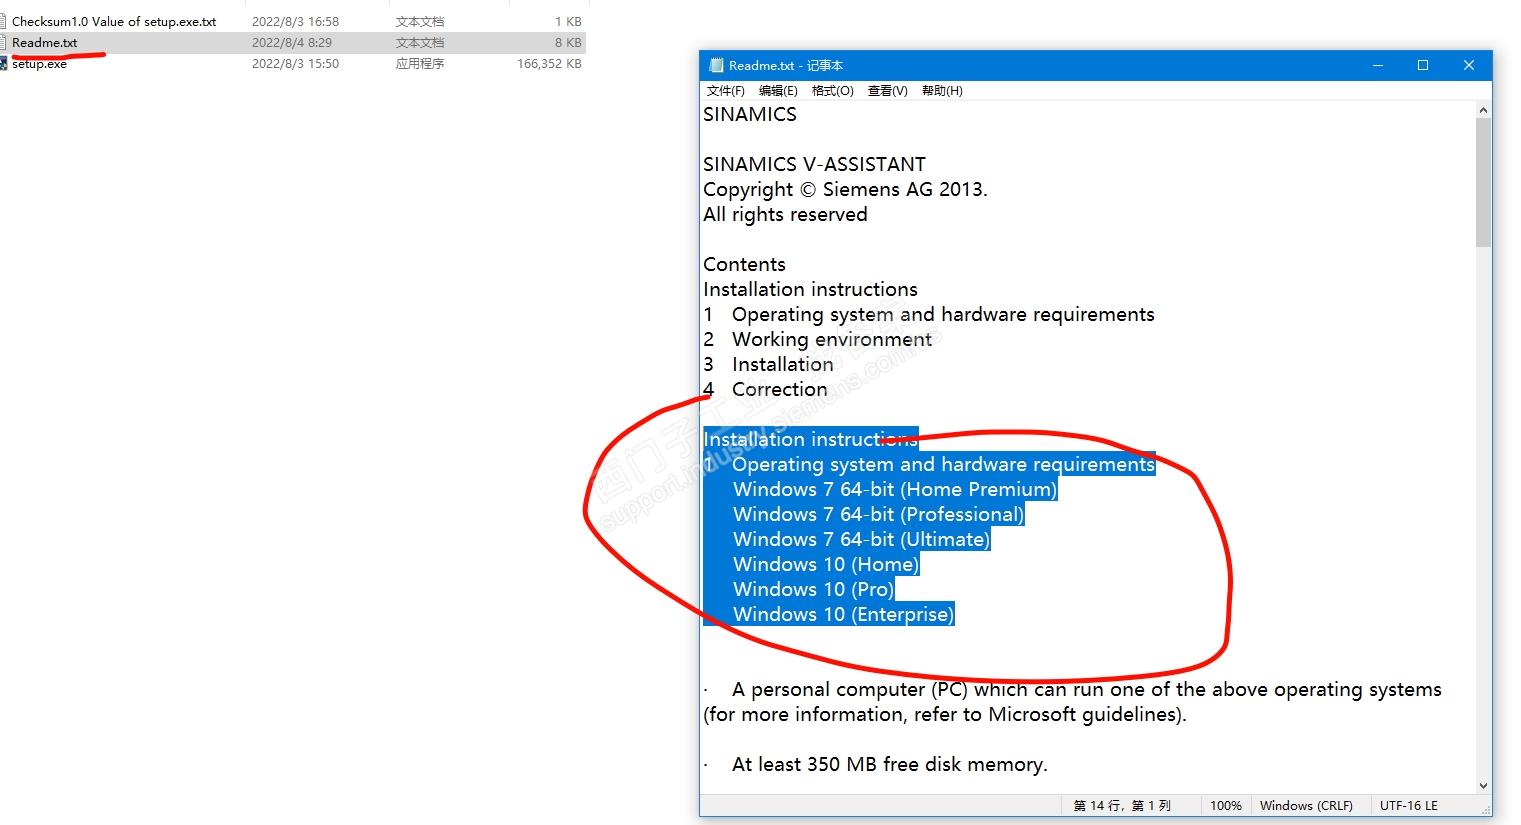The image size is (1521, 825).
Task: Click the Contents heading line
Action: (744, 264)
